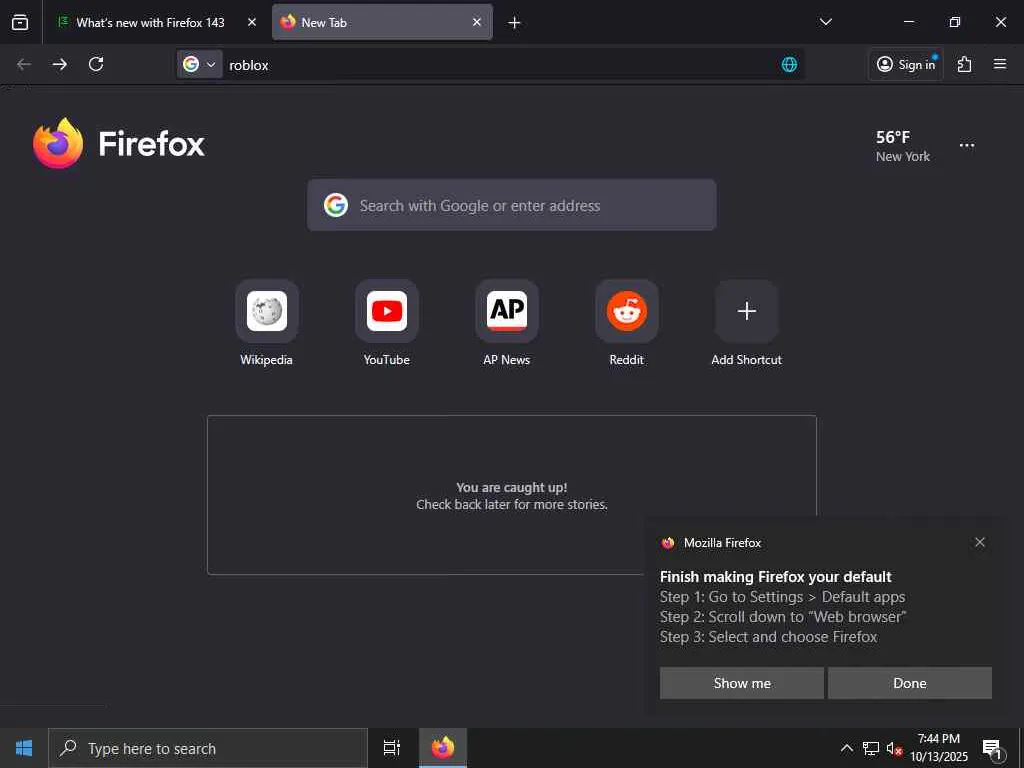
Task: Click the Show me button in notification
Action: (x=742, y=682)
